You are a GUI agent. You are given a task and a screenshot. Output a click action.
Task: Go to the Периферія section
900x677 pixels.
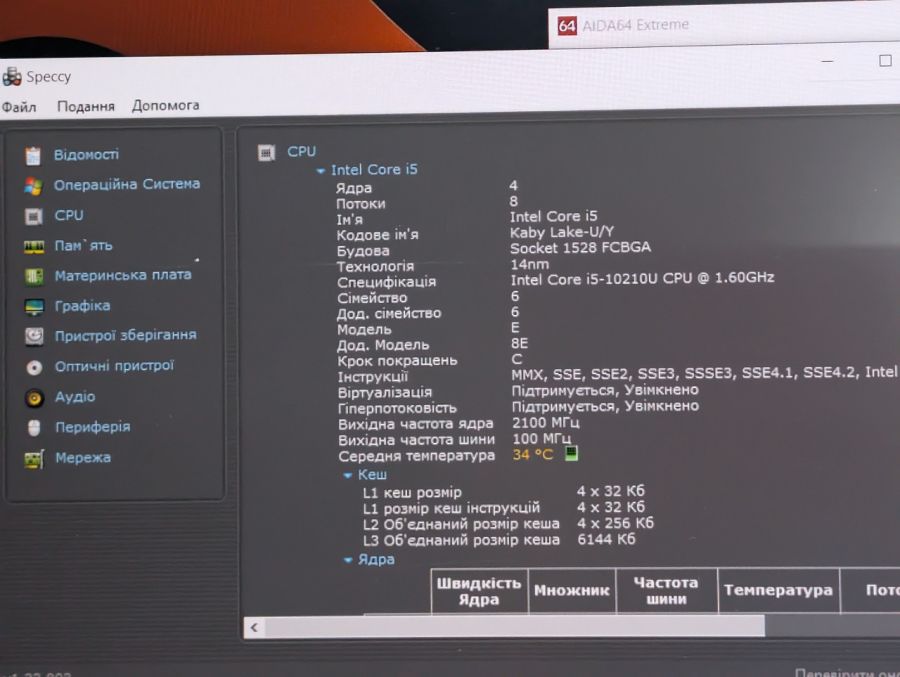tap(92, 427)
